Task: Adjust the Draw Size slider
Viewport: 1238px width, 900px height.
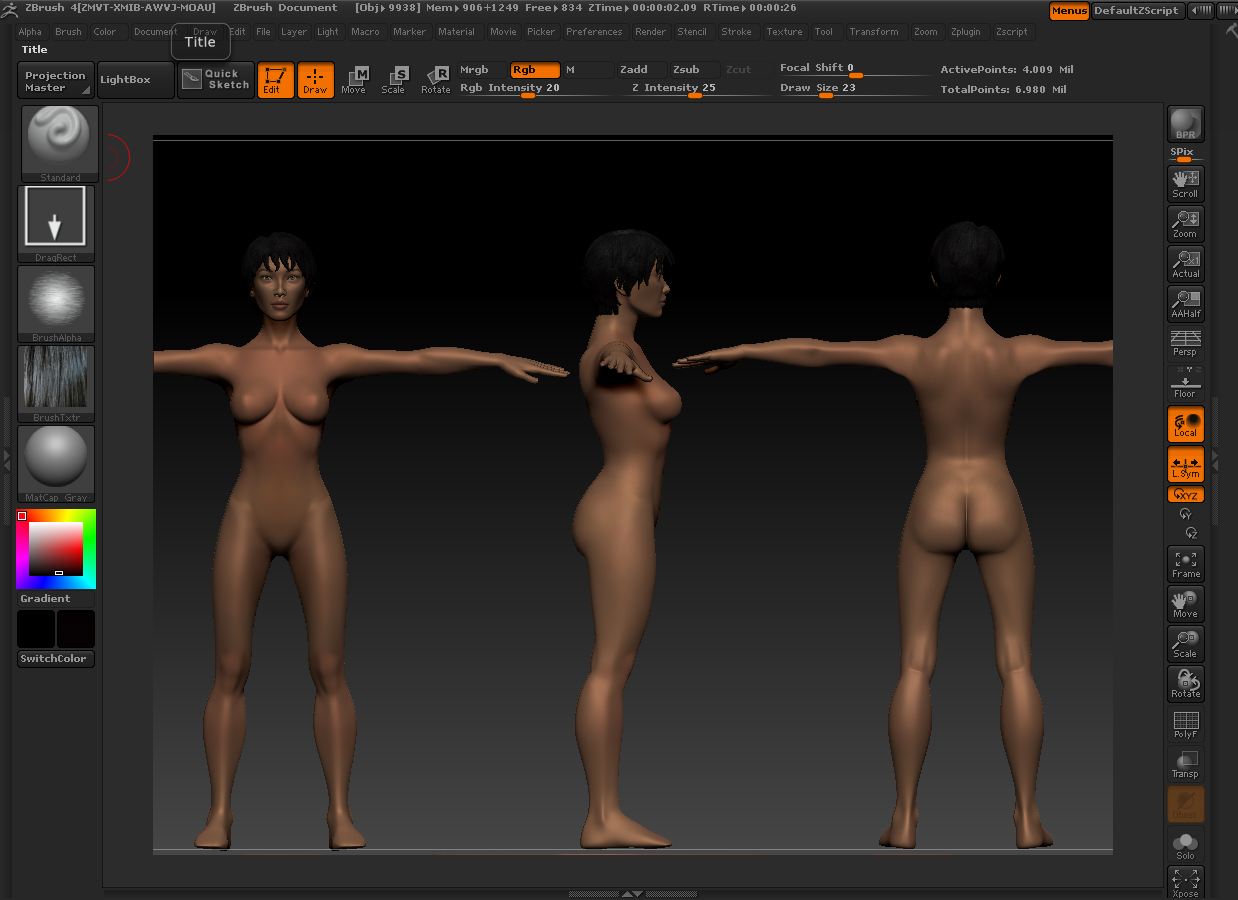Action: tap(855, 88)
